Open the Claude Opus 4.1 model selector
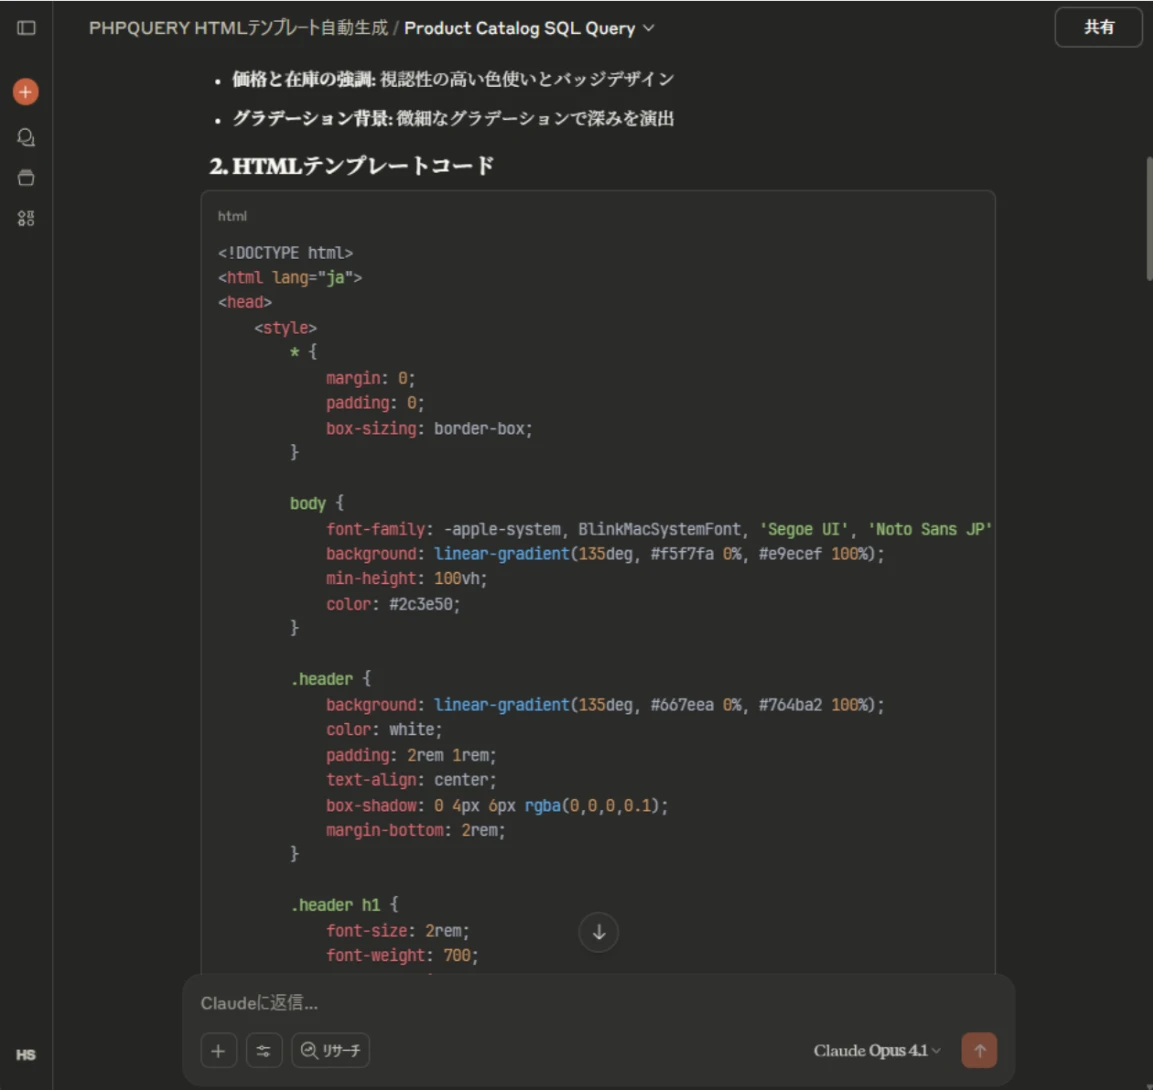This screenshot has height=1090, width=1153. tap(875, 1050)
